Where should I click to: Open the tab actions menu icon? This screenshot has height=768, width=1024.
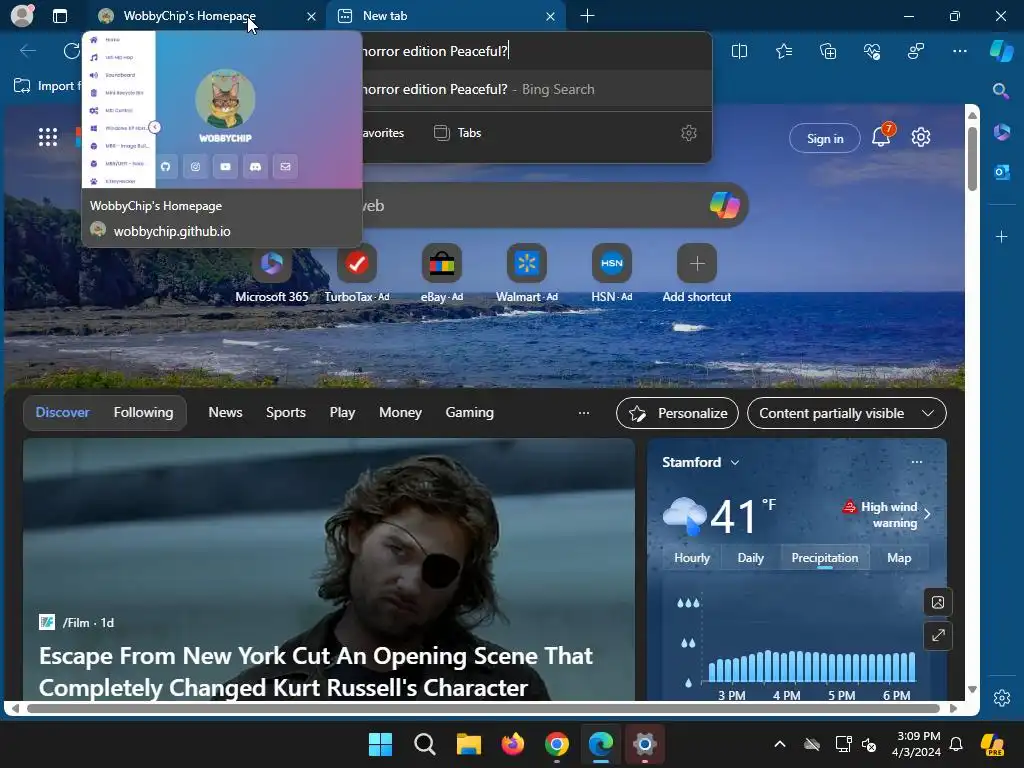(59, 16)
